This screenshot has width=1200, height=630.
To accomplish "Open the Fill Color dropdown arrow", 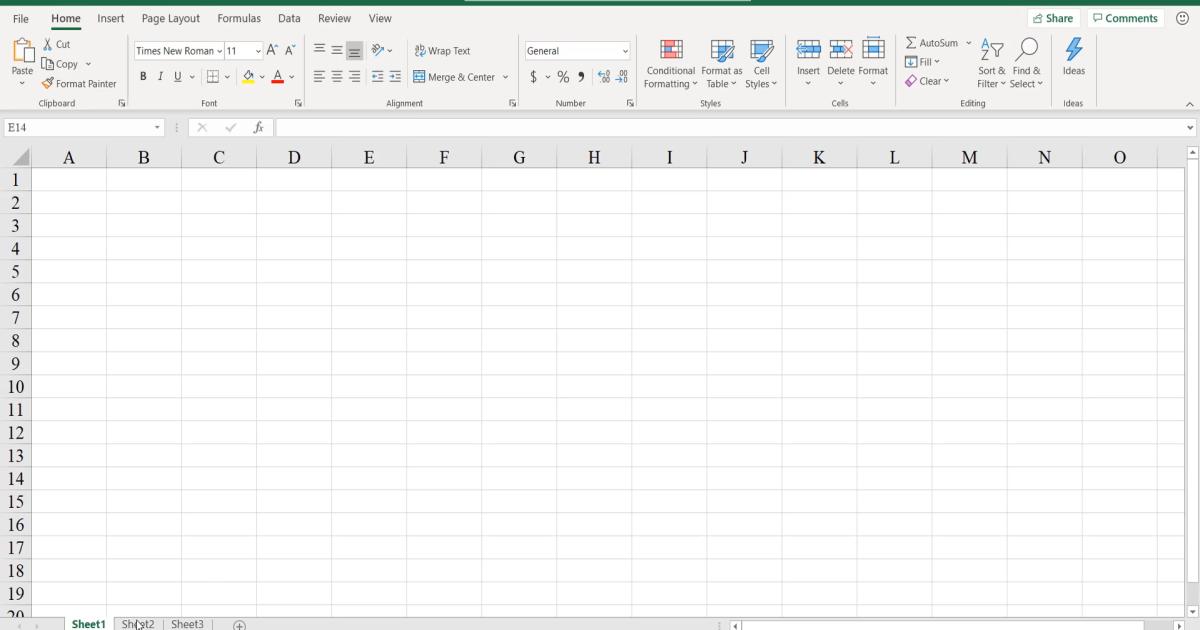I will pos(262,76).
